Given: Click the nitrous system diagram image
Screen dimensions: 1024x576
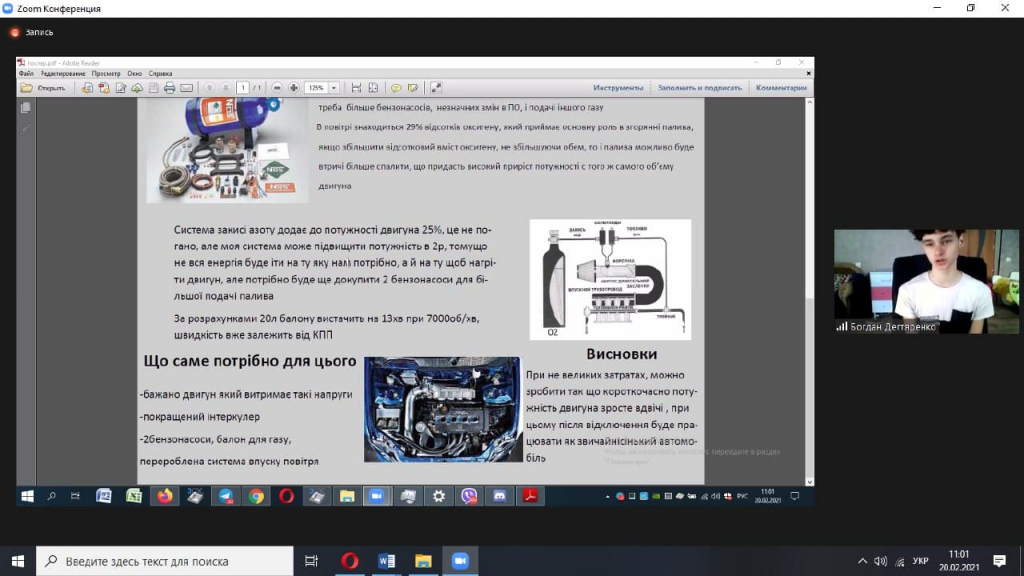Looking at the screenshot, I should pyautogui.click(x=610, y=280).
